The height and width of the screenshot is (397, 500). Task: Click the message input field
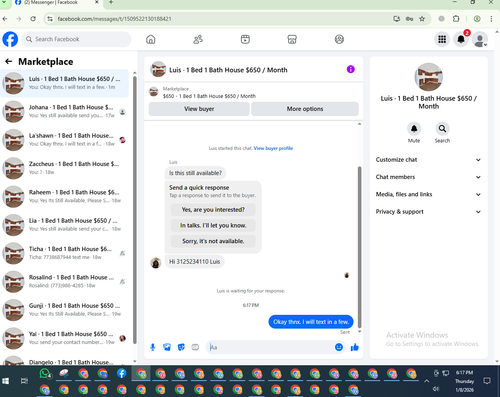[x=270, y=347]
